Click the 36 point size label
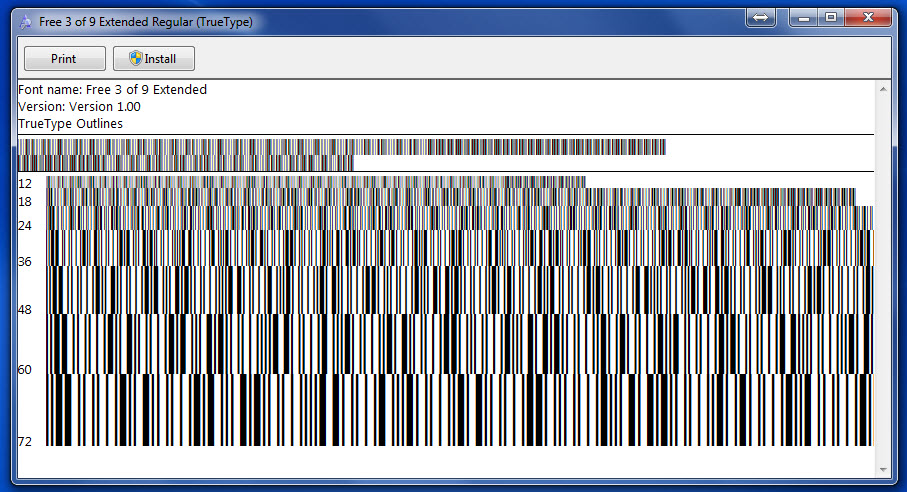 click(25, 262)
